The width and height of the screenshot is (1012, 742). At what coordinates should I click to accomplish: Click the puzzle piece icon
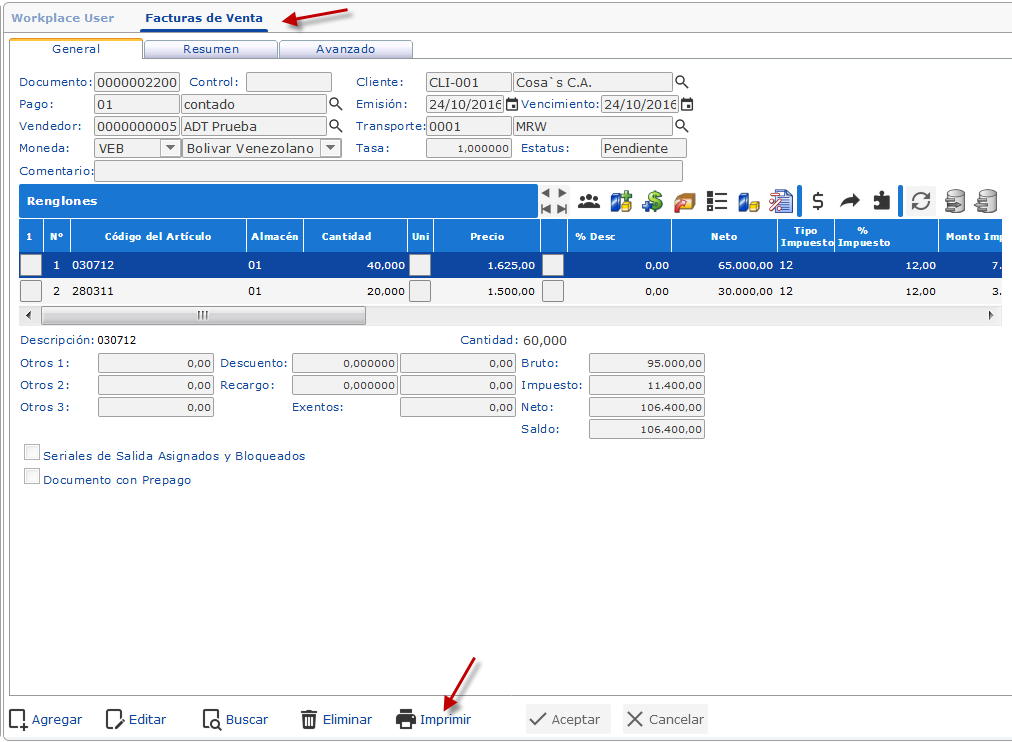coord(881,201)
